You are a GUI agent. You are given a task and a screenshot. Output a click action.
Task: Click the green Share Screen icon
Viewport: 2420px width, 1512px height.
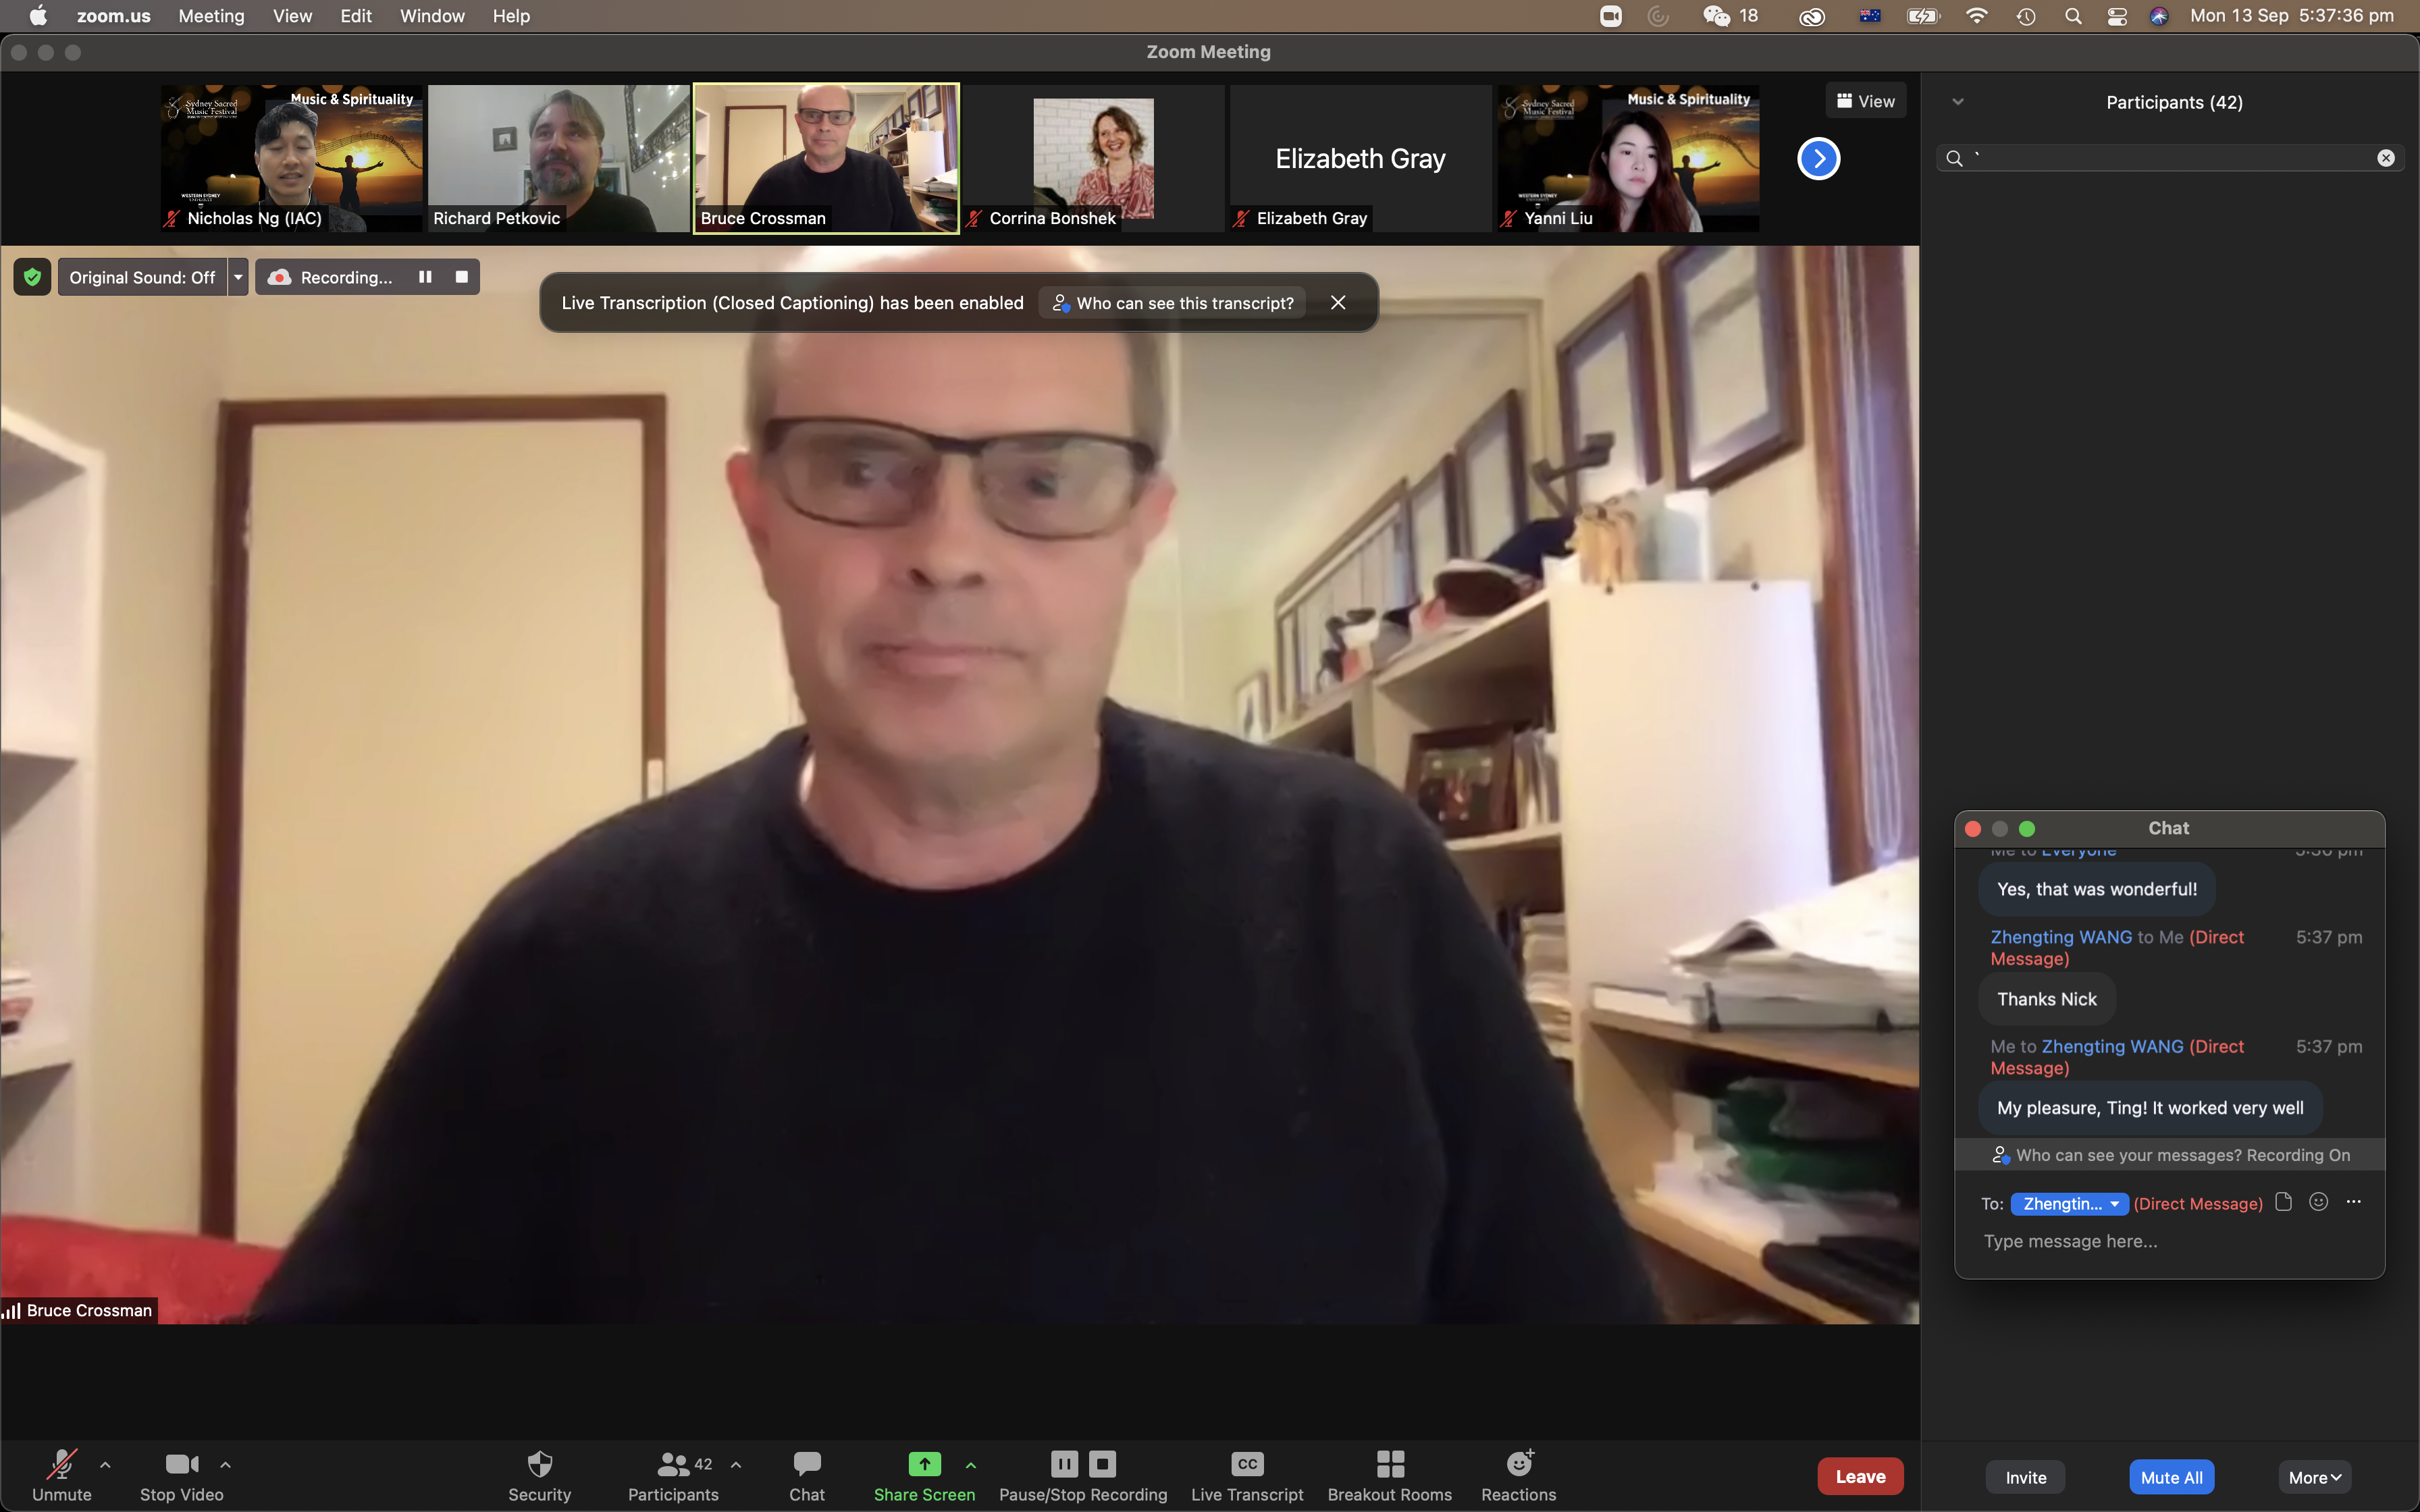(924, 1464)
